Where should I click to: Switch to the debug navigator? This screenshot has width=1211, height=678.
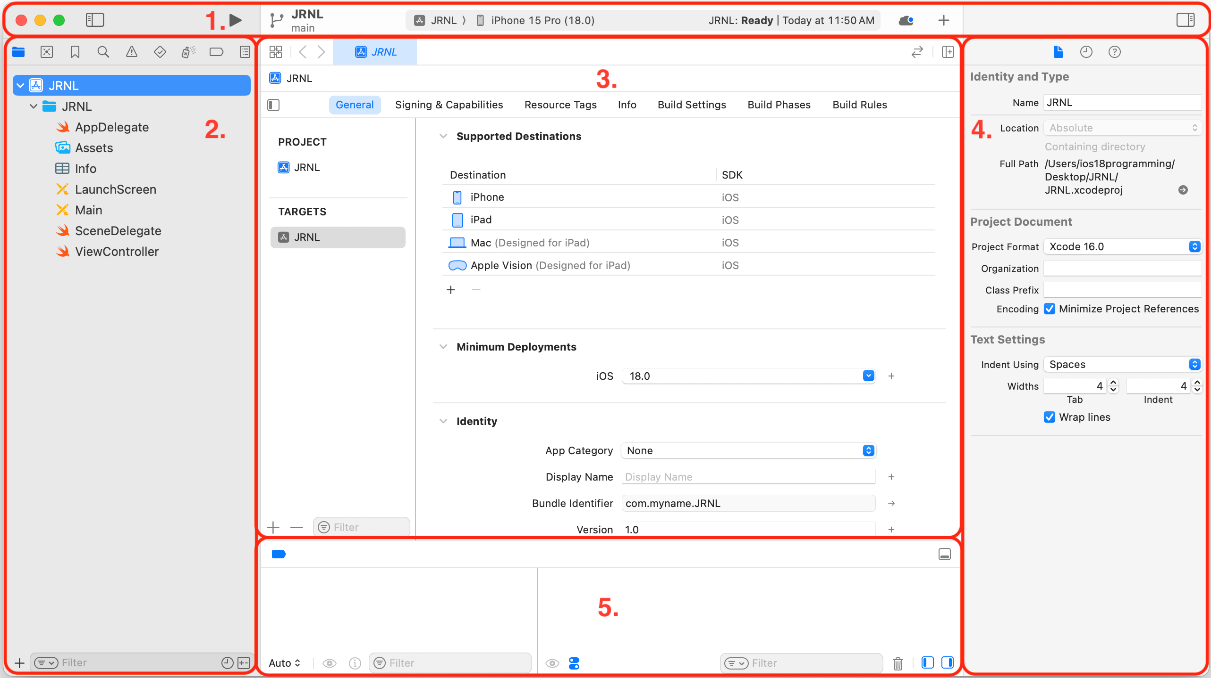click(x=188, y=52)
